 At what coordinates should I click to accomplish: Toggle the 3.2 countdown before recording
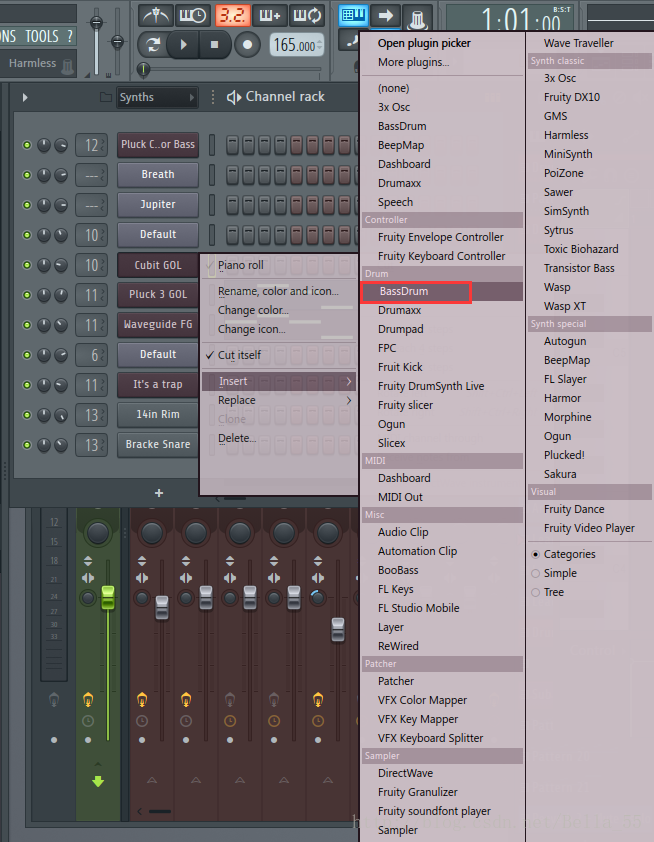(232, 16)
